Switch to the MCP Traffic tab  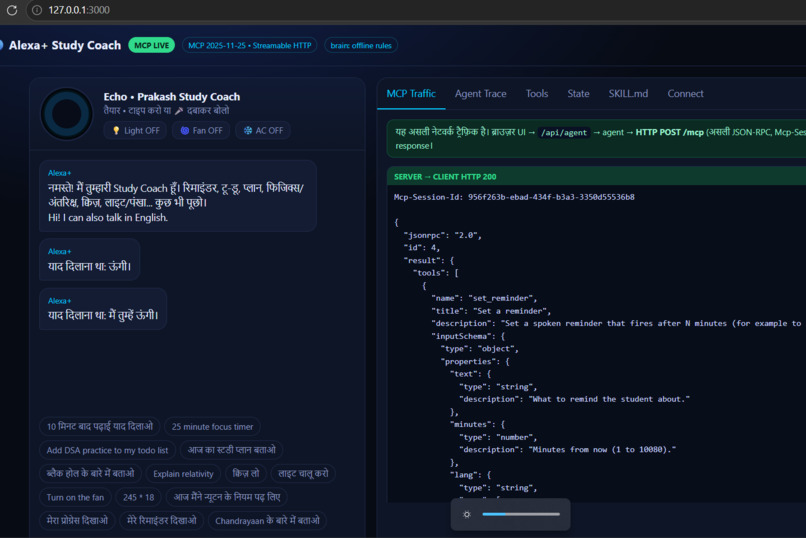(x=411, y=94)
